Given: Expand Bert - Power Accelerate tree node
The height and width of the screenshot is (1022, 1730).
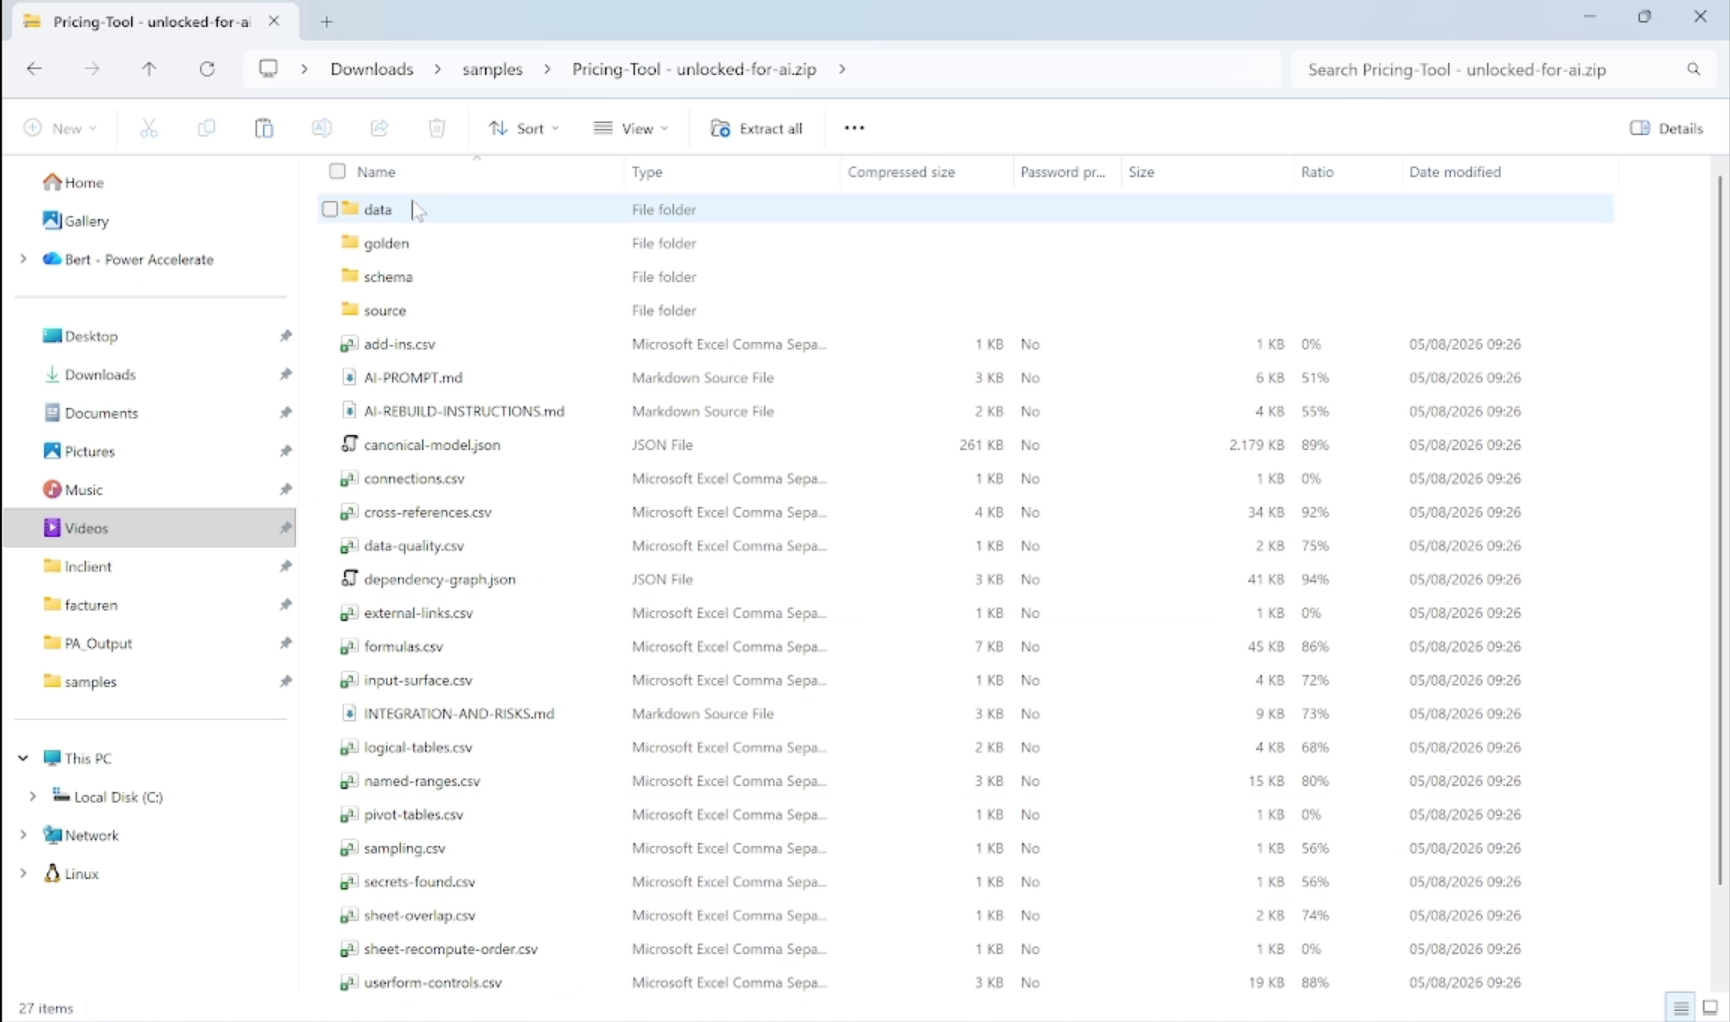Looking at the screenshot, I should tap(23, 259).
